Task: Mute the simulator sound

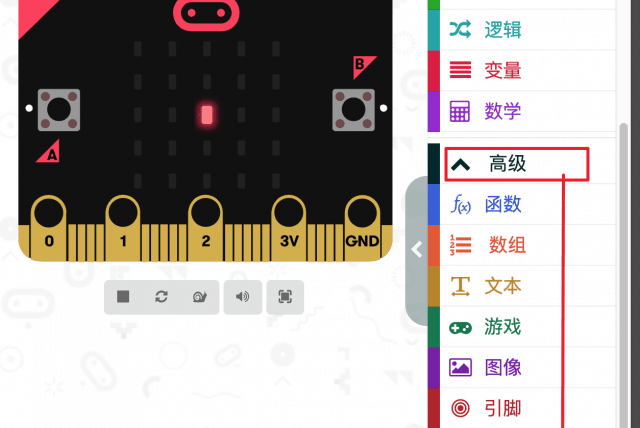Action: [x=243, y=297]
